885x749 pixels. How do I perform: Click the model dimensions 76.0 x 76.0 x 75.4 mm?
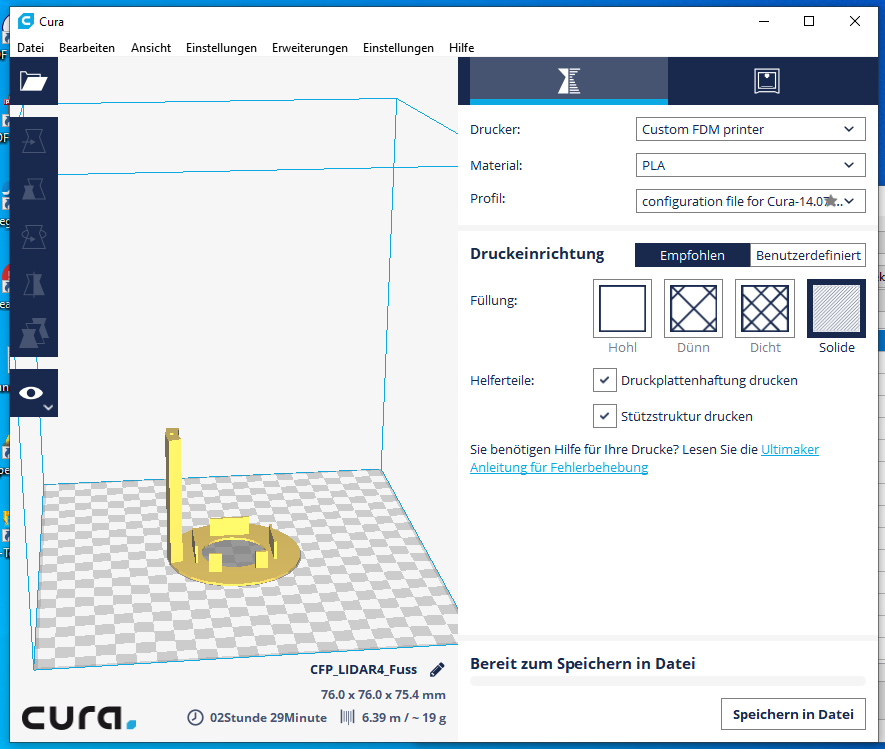(x=383, y=695)
